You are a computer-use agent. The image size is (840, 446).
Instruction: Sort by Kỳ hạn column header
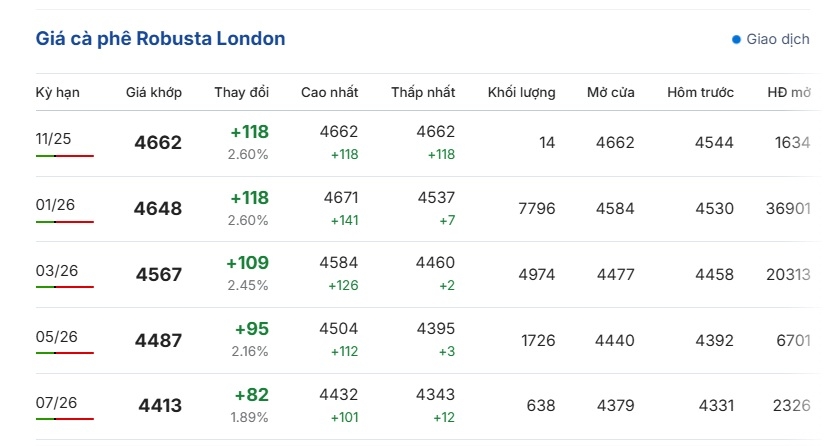pos(57,92)
